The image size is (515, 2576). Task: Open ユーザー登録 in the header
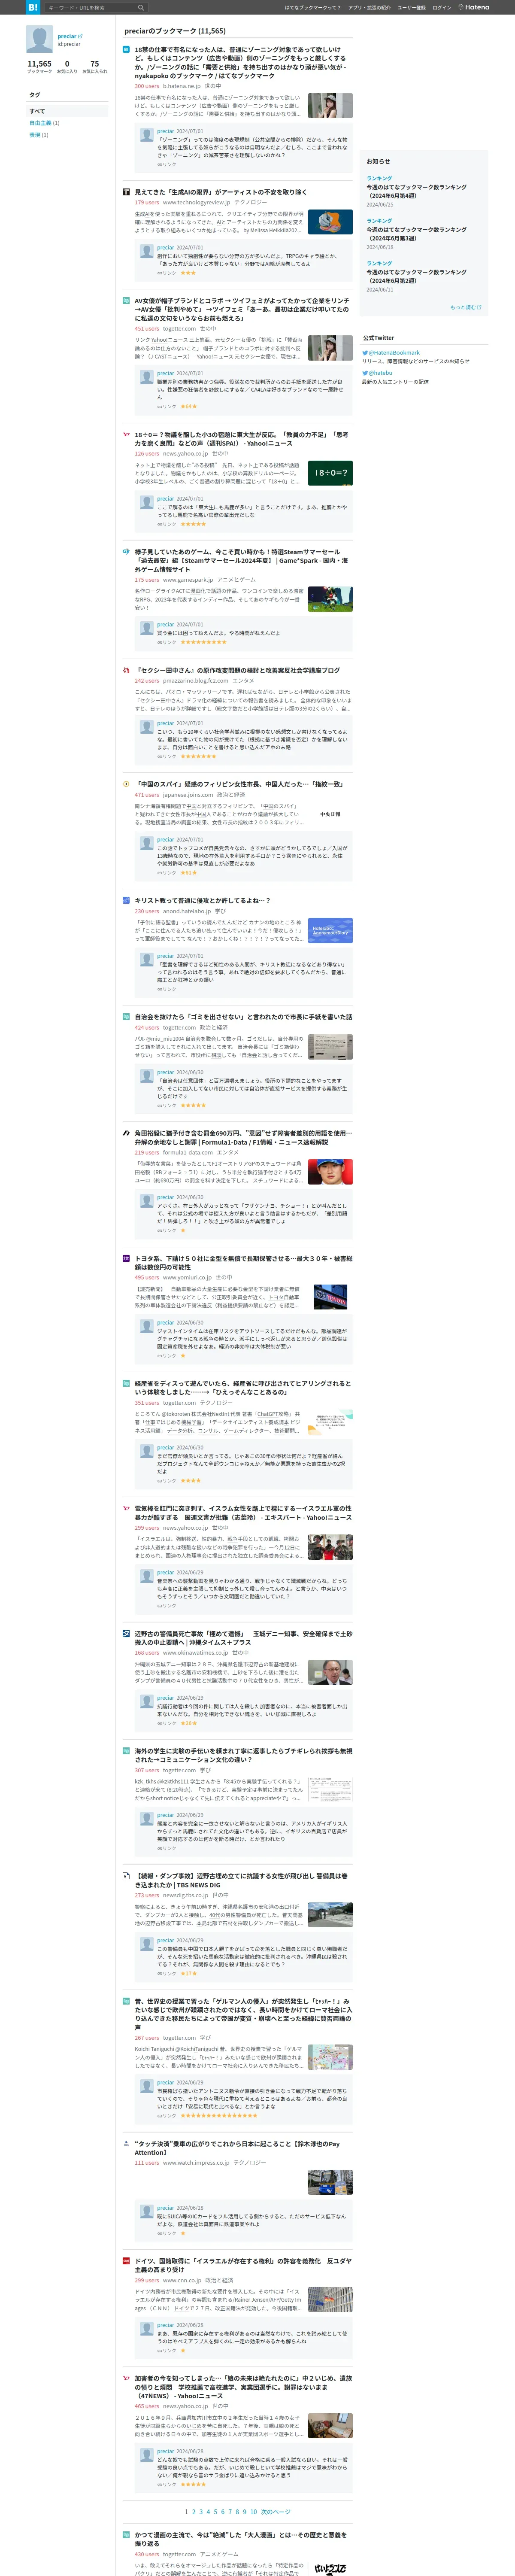coord(411,7)
